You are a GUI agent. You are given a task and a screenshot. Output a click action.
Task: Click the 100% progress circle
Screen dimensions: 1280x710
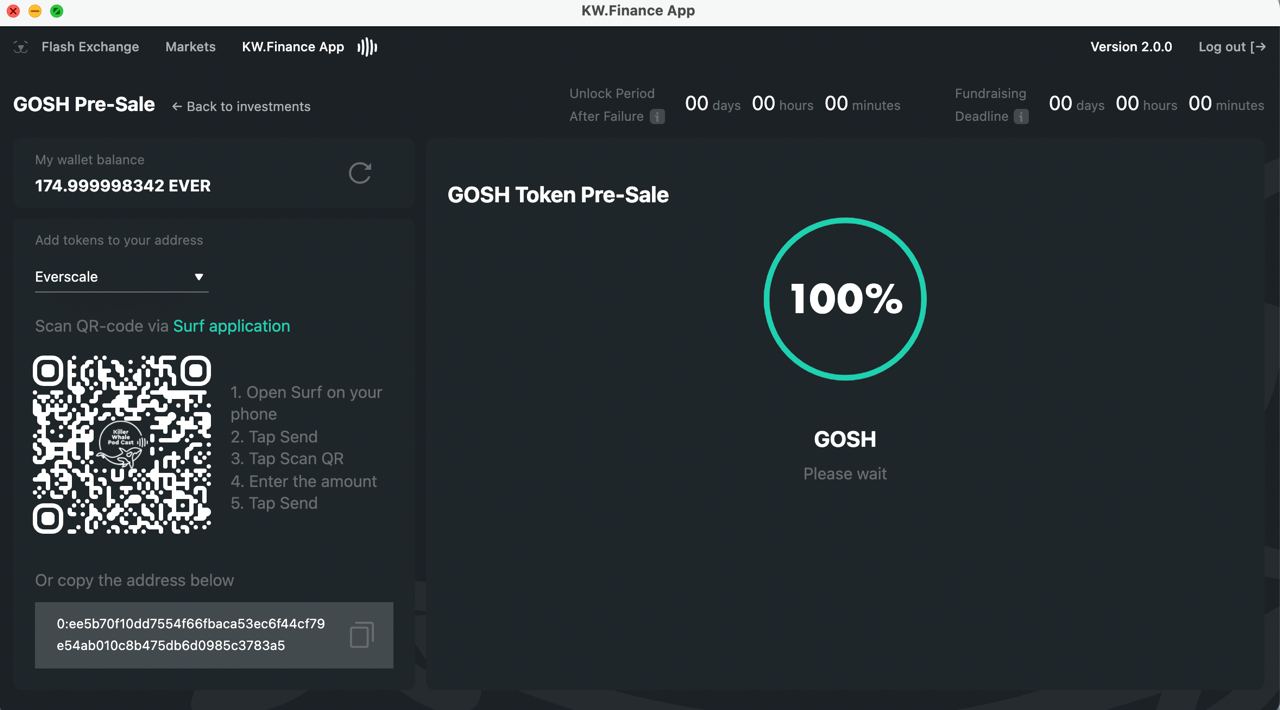pyautogui.click(x=845, y=299)
